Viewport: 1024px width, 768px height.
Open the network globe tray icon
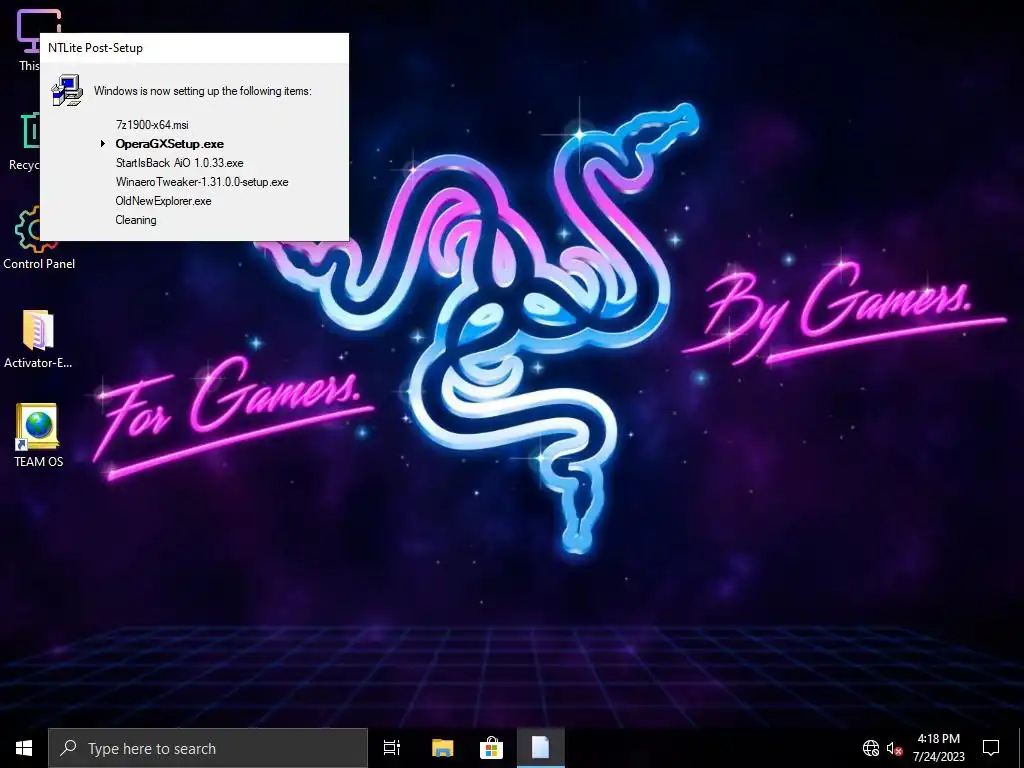tap(871, 748)
